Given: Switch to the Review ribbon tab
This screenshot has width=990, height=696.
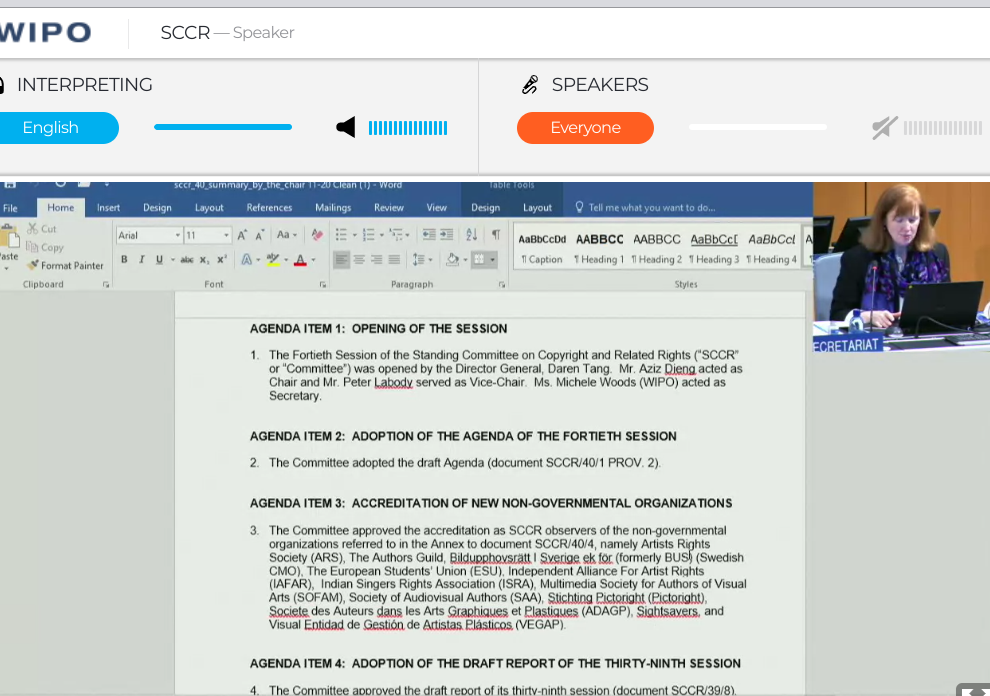Looking at the screenshot, I should pos(388,208).
